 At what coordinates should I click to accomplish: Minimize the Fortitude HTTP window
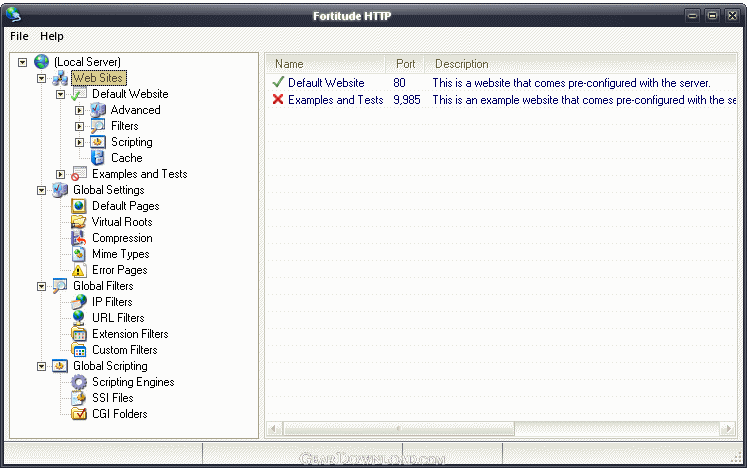[x=692, y=16]
